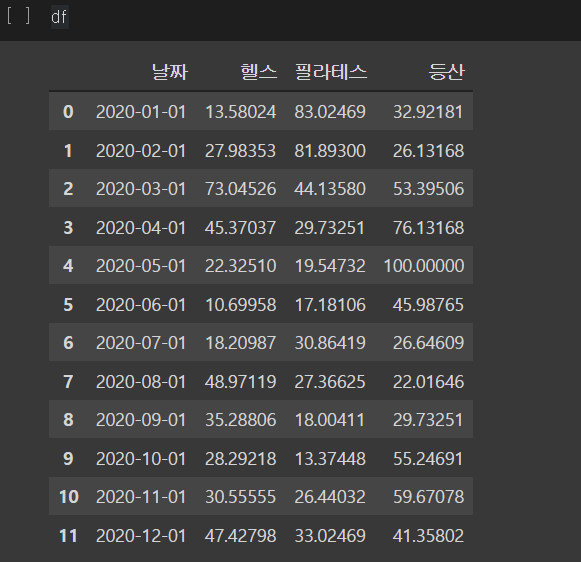Select date cell 2020-05-01
Image resolution: width=581 pixels, height=562 pixels.
click(141, 266)
